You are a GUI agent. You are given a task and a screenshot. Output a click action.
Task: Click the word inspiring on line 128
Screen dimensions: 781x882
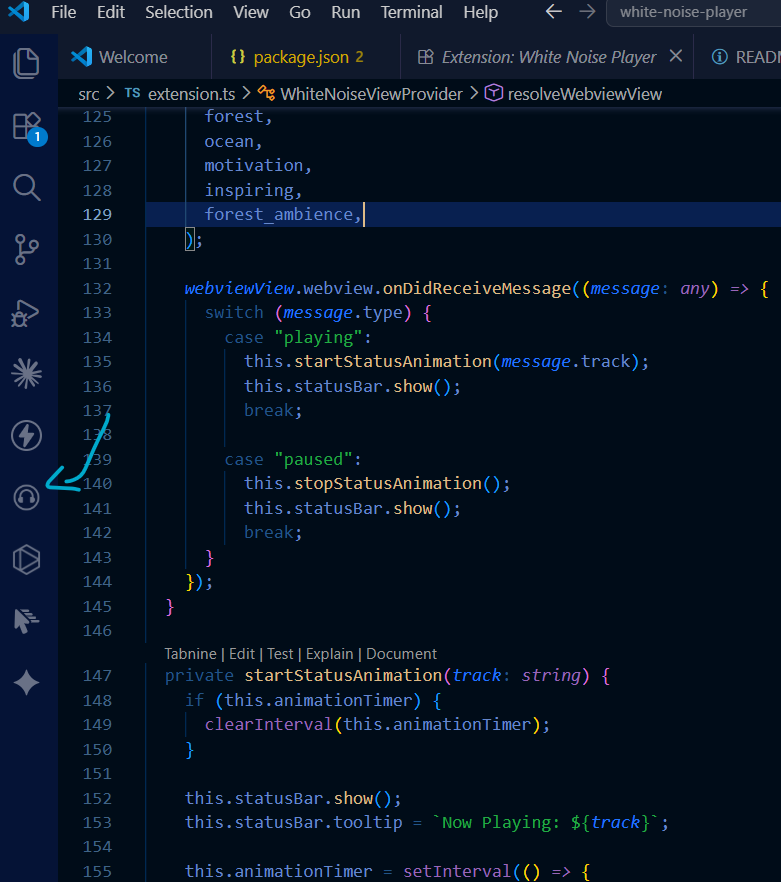coord(249,190)
